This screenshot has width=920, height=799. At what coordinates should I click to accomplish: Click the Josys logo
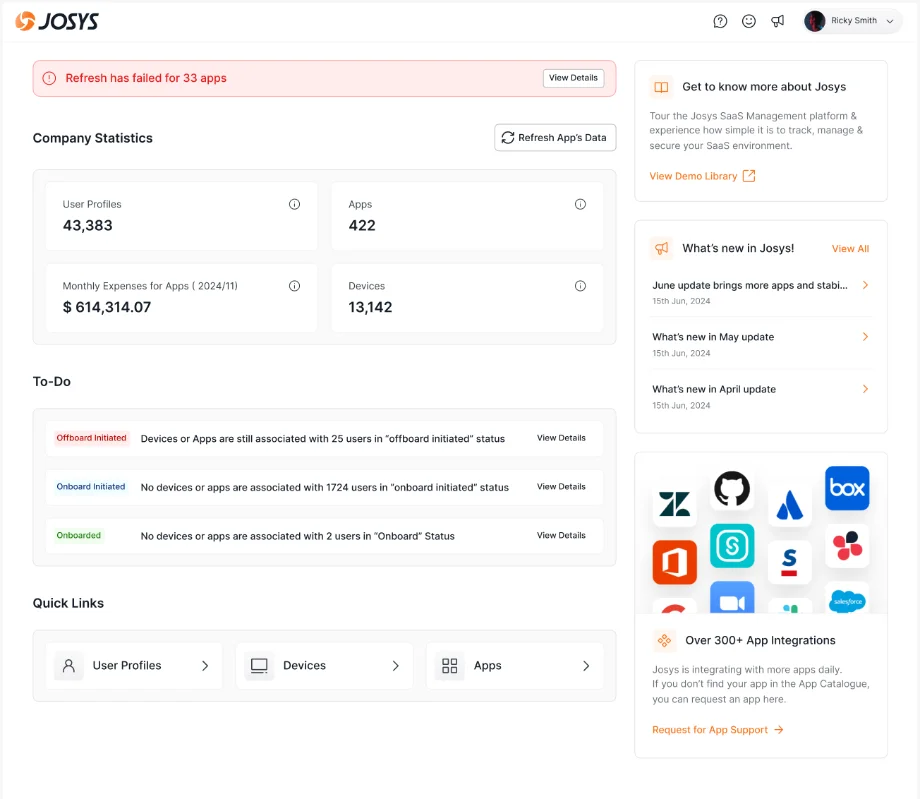[57, 21]
